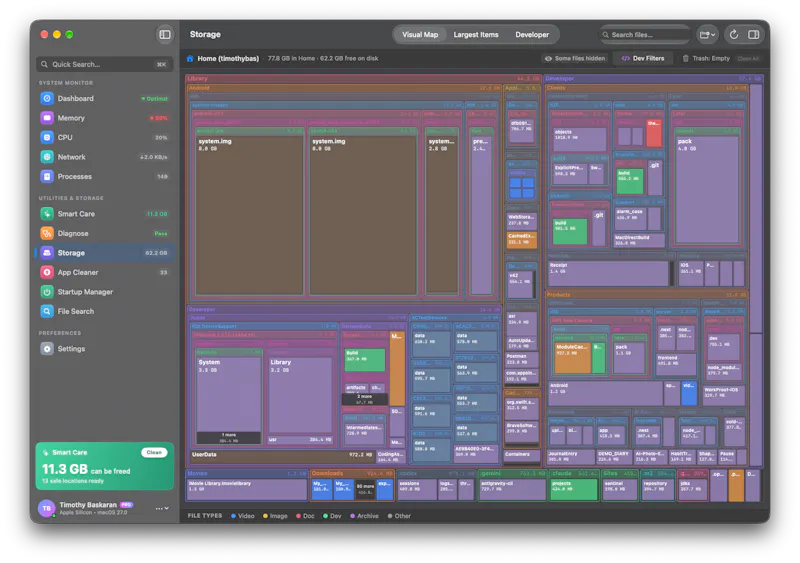Toggle Some files hidden visibility
Viewport: 800px width, 563px height.
tap(575, 58)
